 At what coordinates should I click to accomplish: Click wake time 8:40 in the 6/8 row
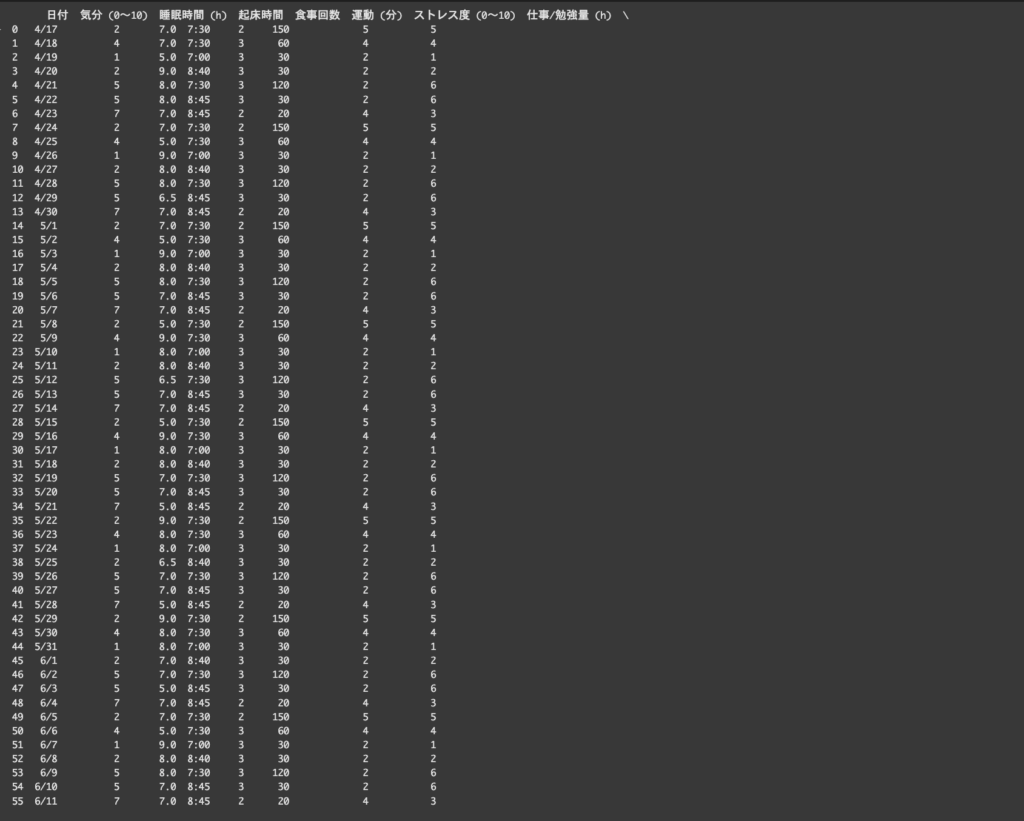(199, 759)
